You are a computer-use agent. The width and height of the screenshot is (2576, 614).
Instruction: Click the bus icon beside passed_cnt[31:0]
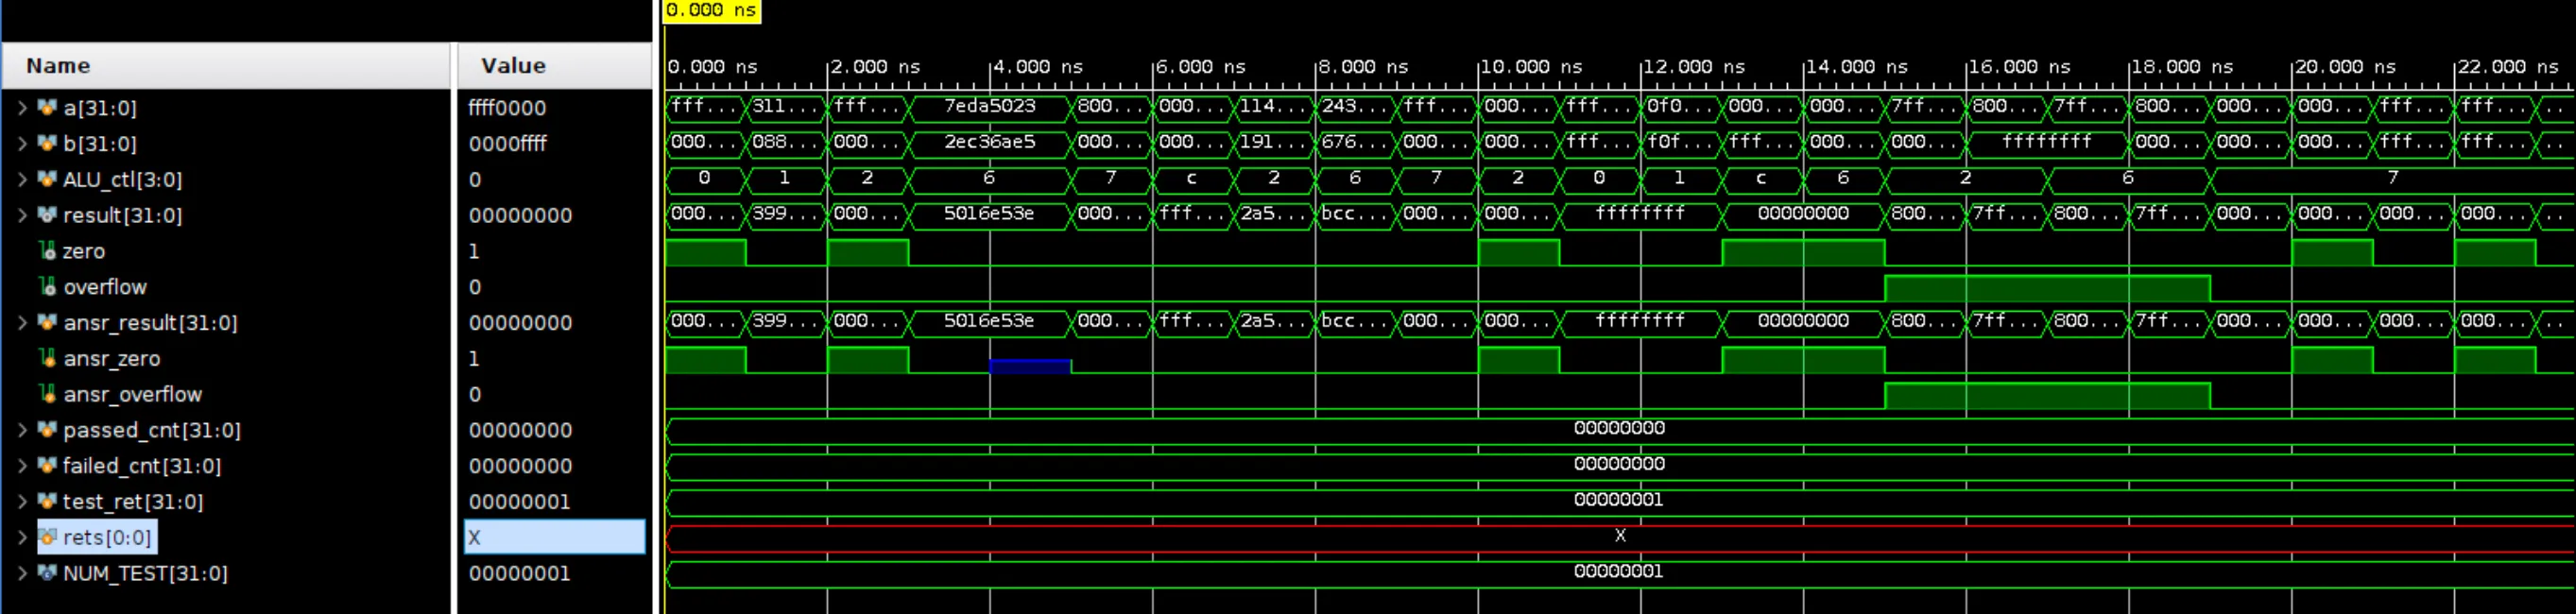47,430
